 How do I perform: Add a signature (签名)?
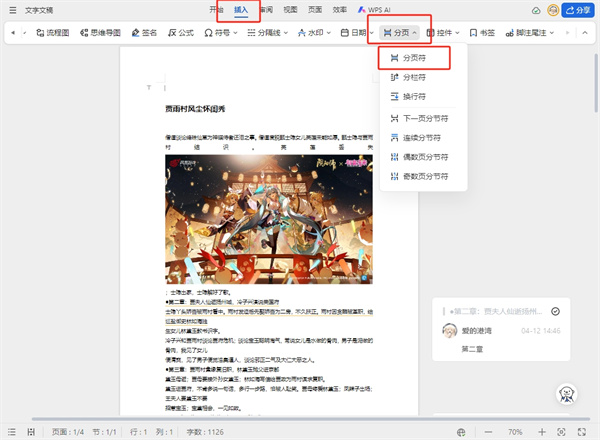144,33
